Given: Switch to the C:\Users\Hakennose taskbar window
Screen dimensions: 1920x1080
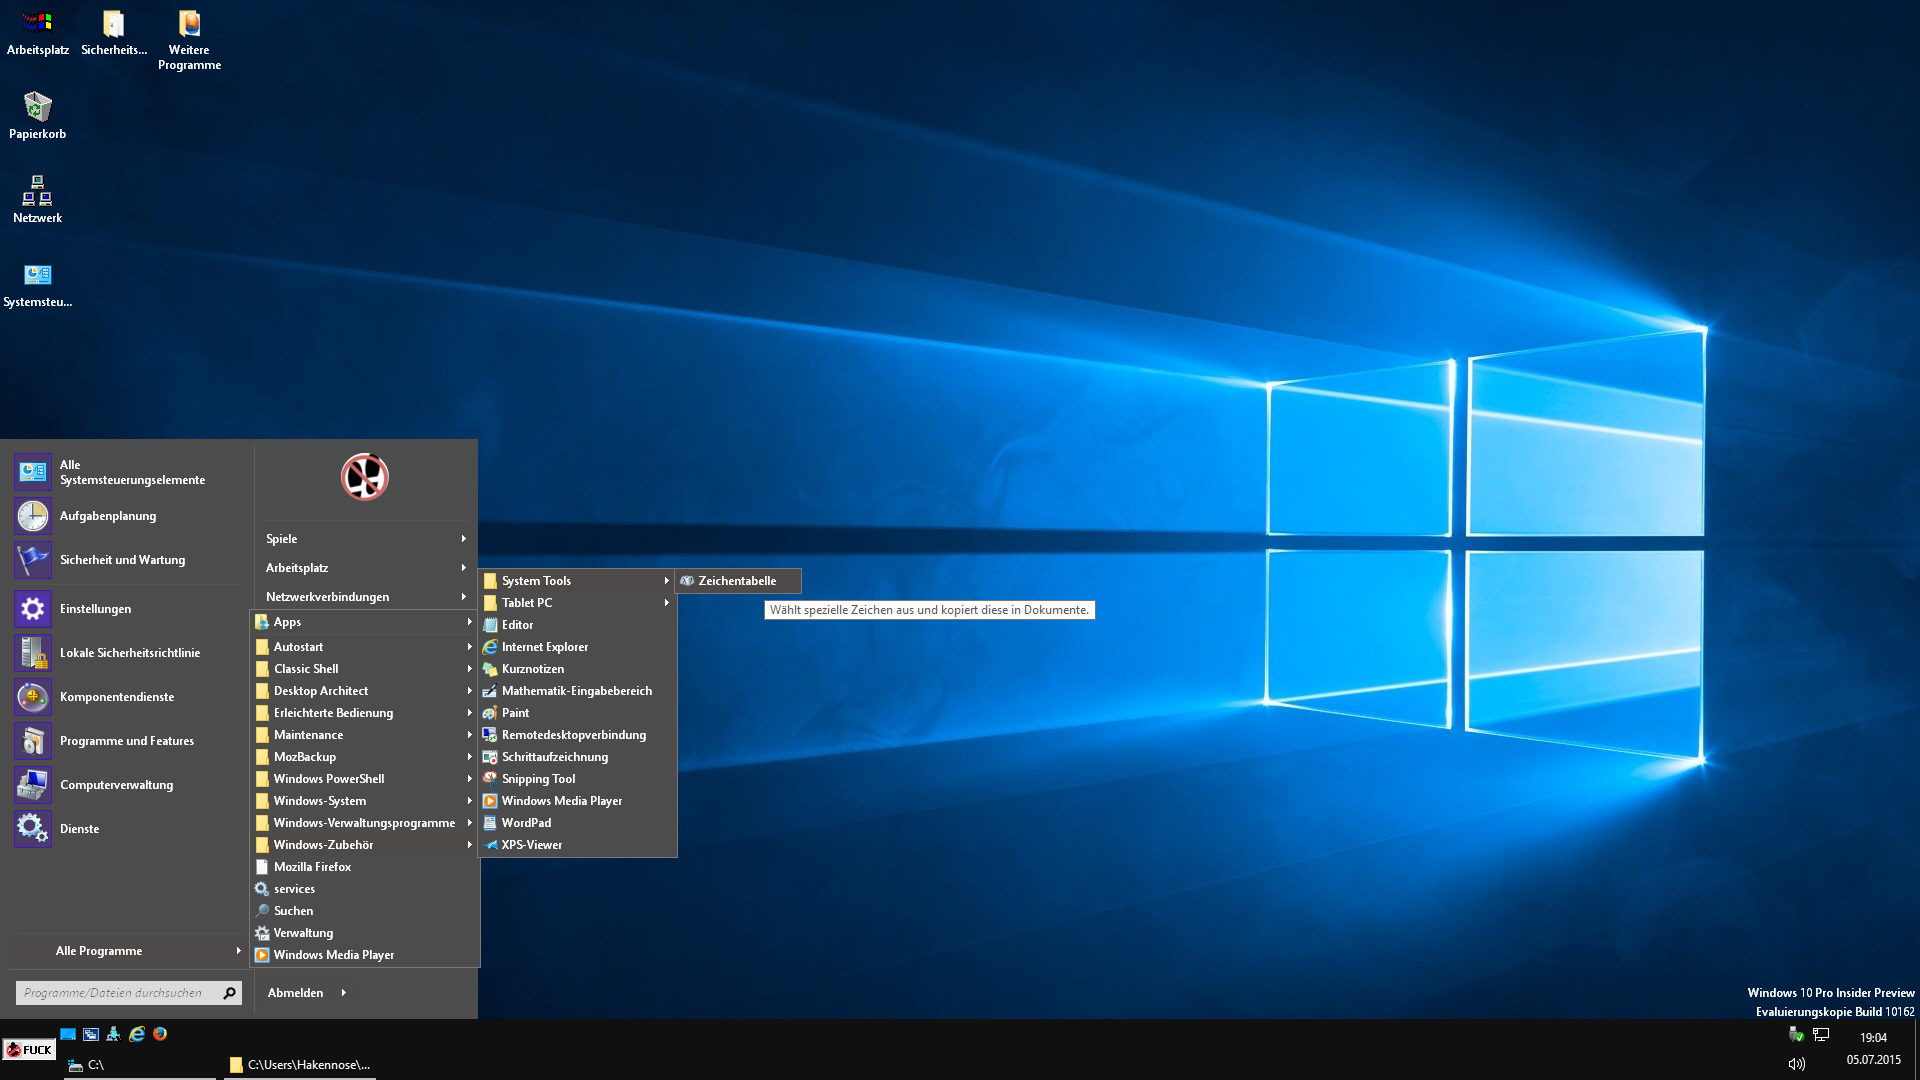Looking at the screenshot, I should (300, 1065).
